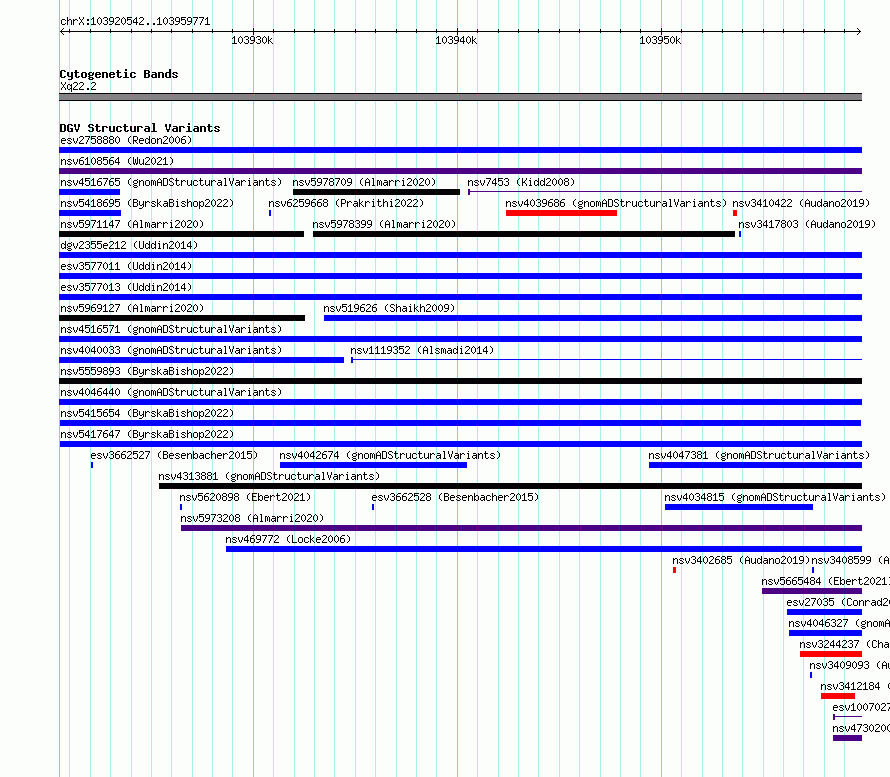890x777 pixels.
Task: Click the gray Xq22.2 cytogenetic band bar
Action: [x=460, y=97]
